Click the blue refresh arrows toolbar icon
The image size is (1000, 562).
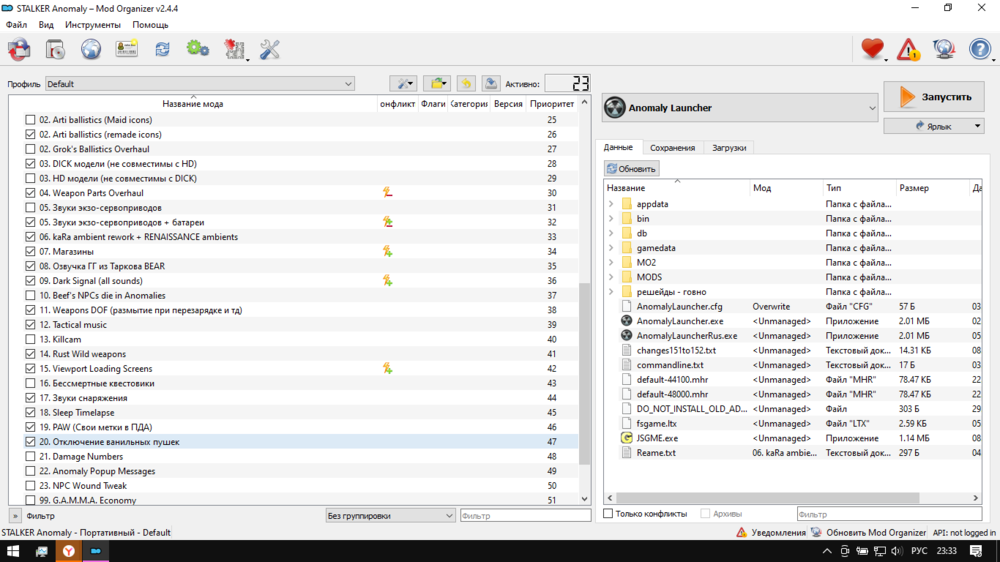(x=162, y=49)
